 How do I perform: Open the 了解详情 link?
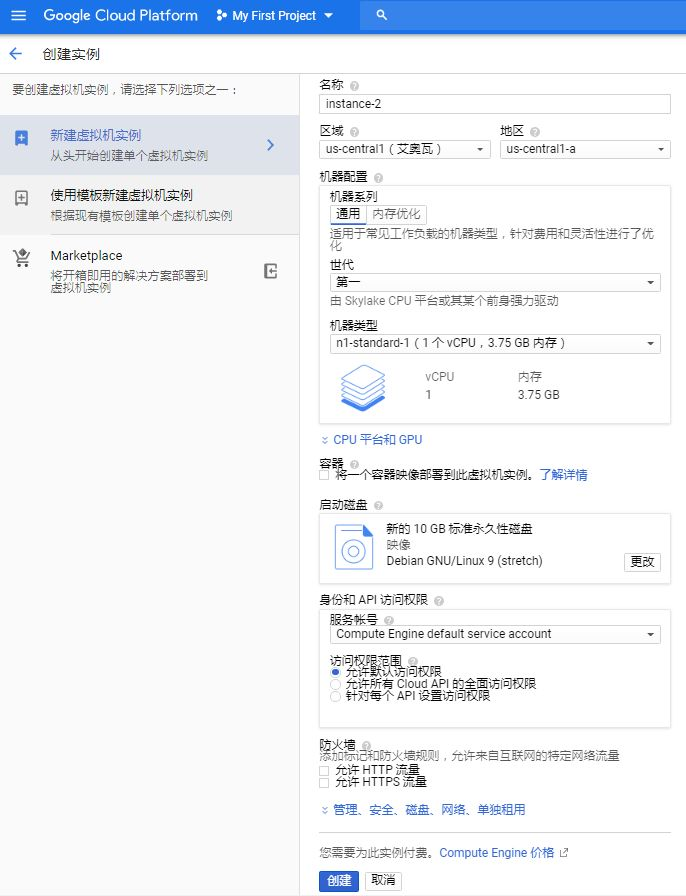(x=564, y=475)
